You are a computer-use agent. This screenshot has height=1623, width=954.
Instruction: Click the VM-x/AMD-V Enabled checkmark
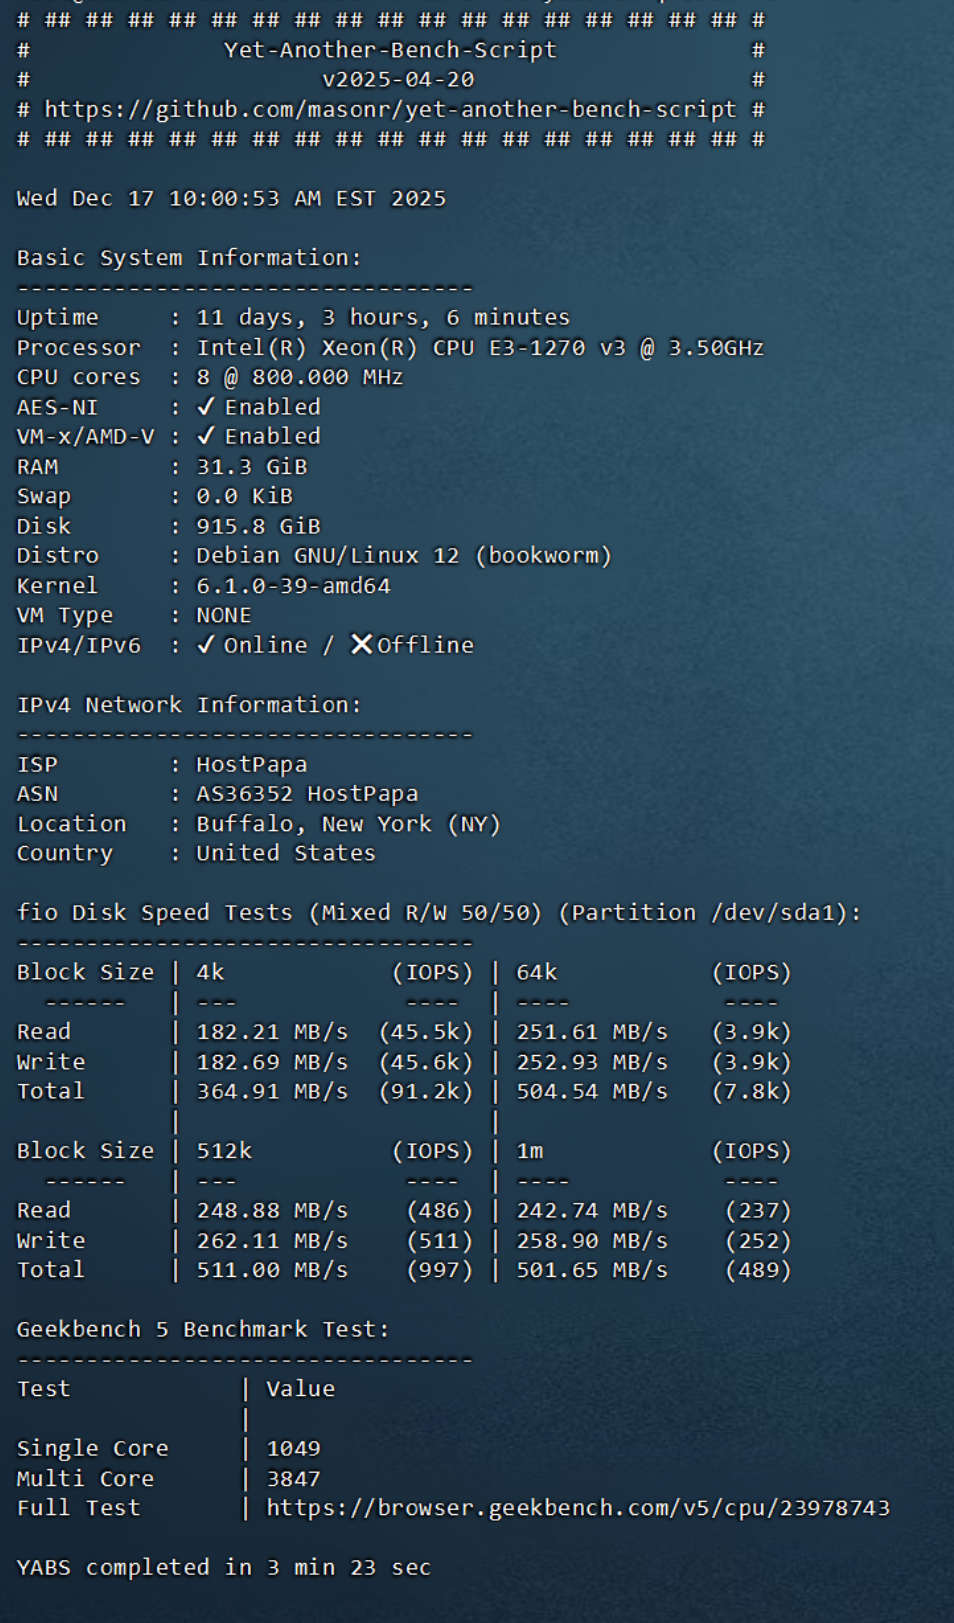(x=206, y=437)
